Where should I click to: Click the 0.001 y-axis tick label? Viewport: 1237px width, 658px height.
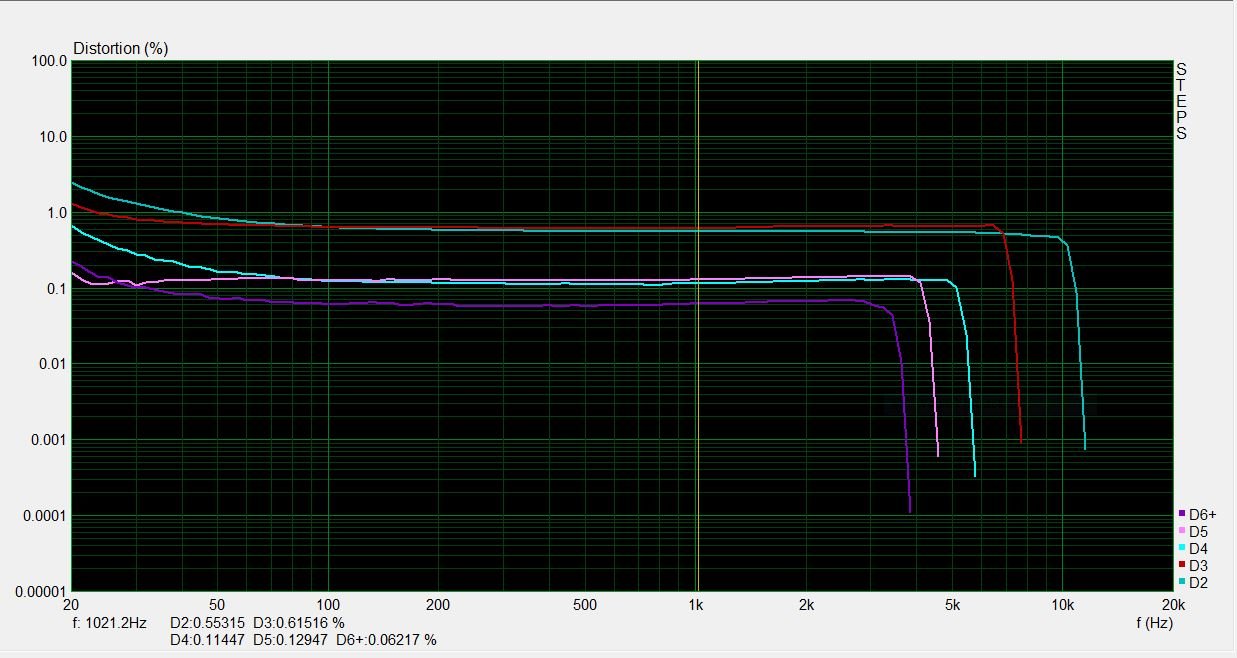[49, 440]
